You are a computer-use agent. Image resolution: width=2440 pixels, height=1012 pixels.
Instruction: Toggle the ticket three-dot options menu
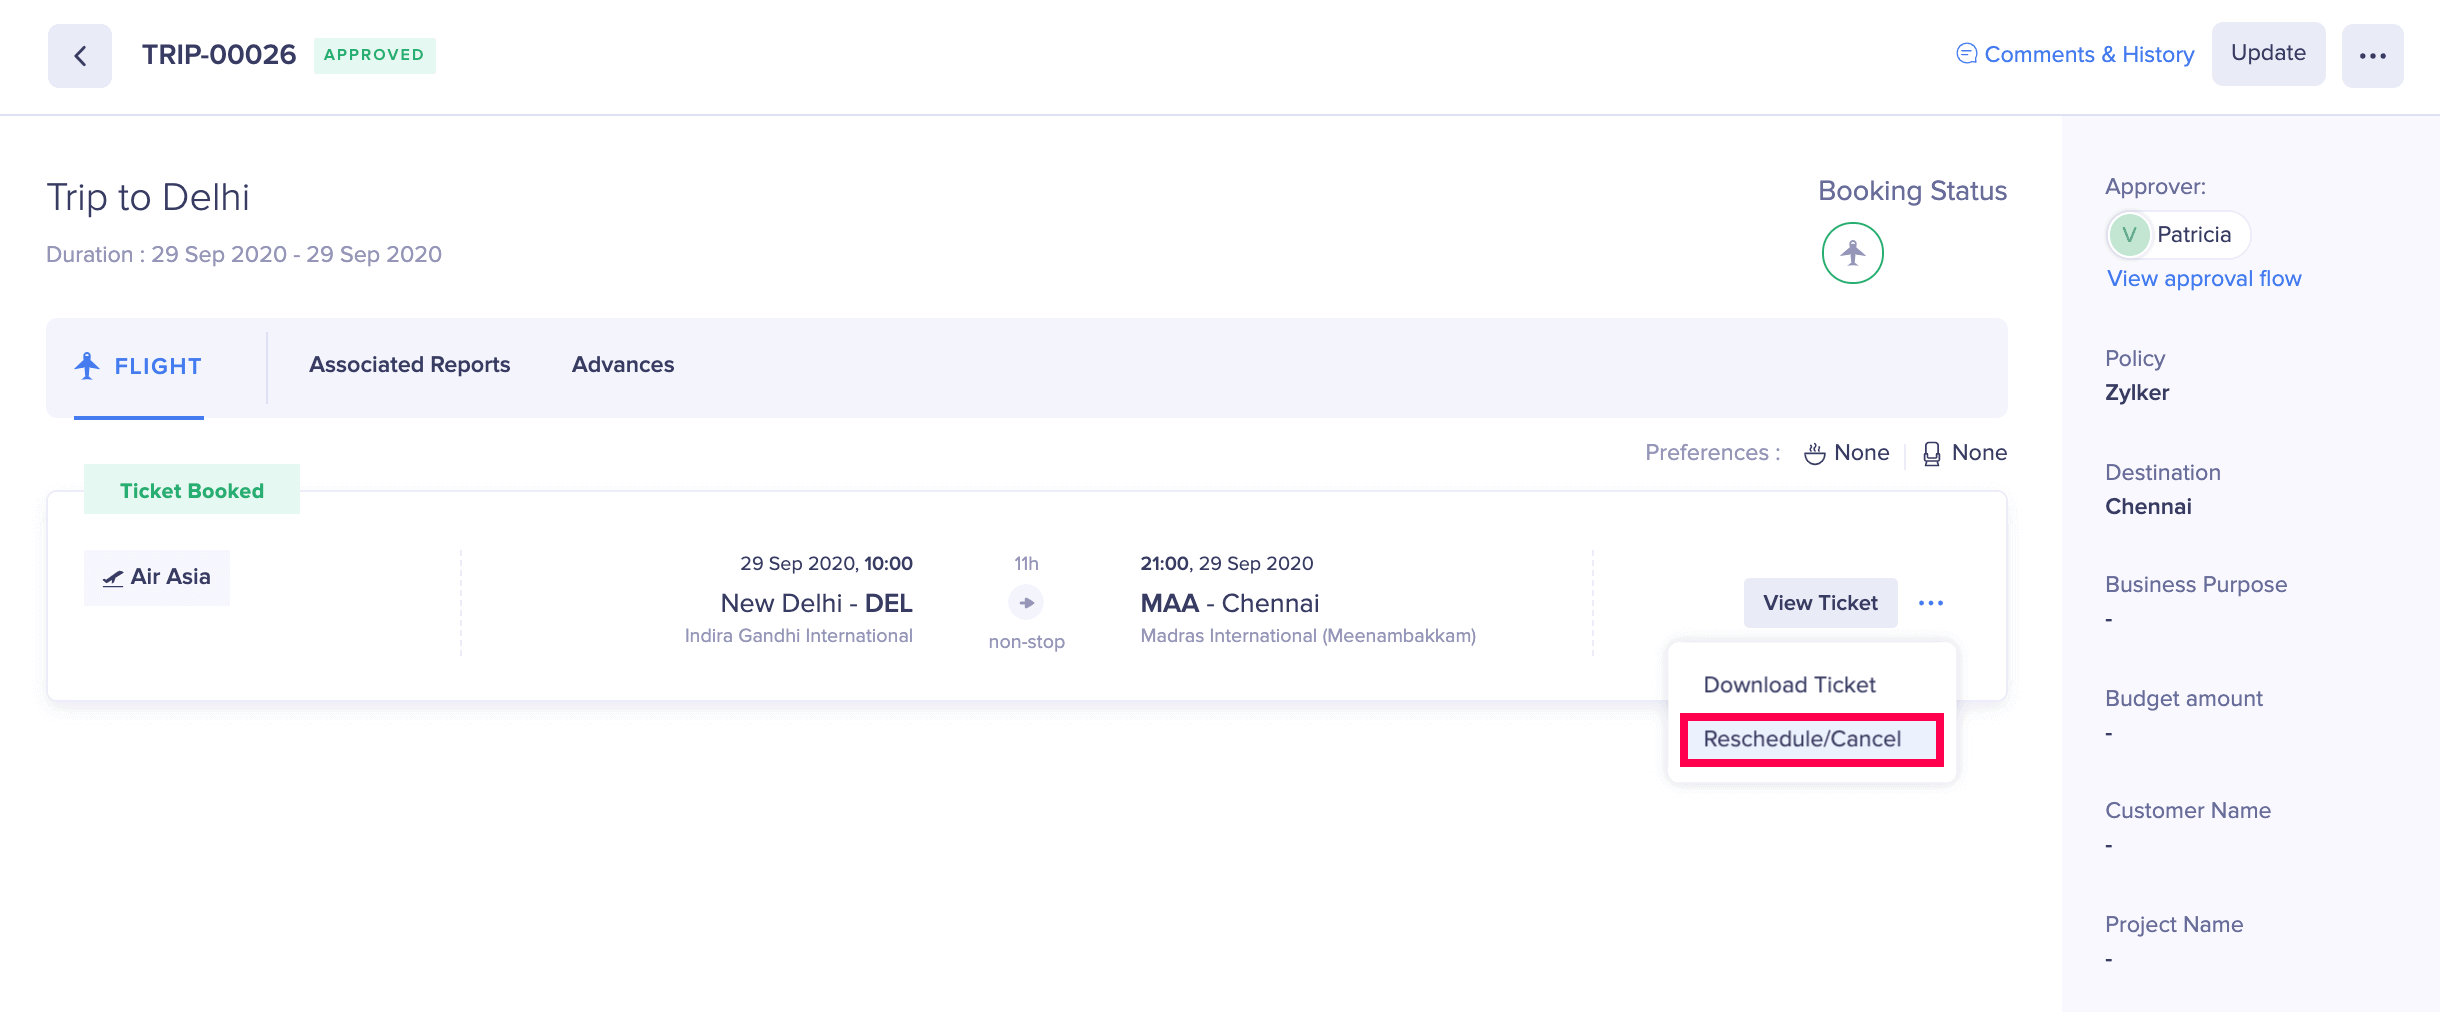click(1930, 603)
